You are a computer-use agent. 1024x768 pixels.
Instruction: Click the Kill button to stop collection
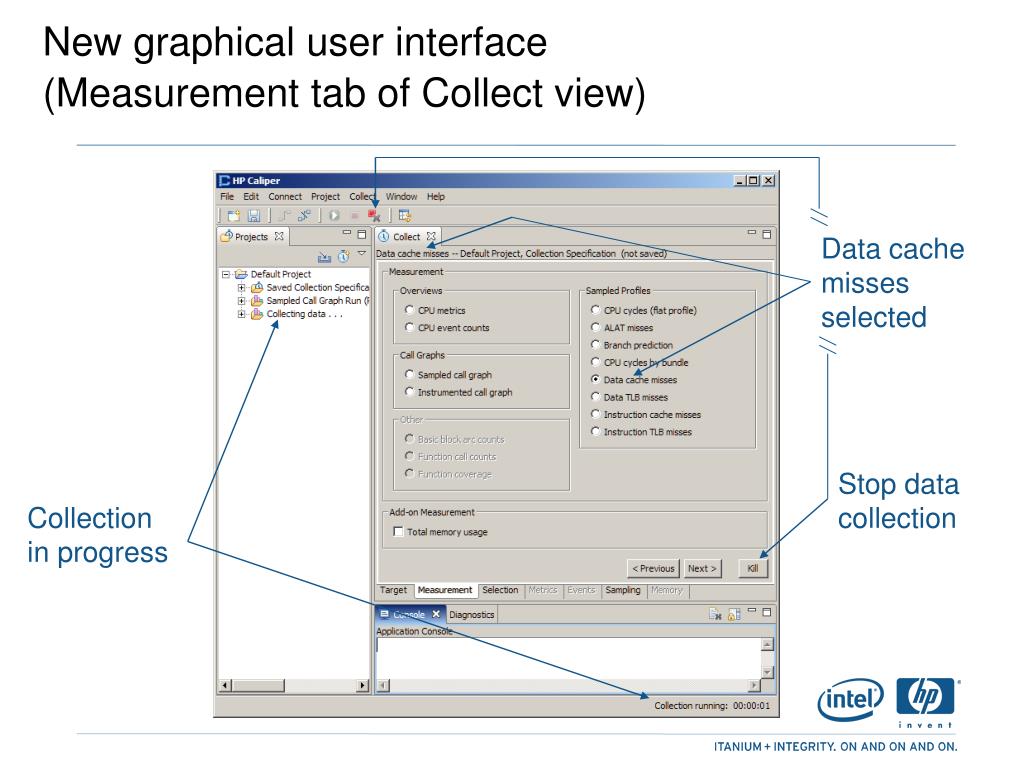[753, 569]
